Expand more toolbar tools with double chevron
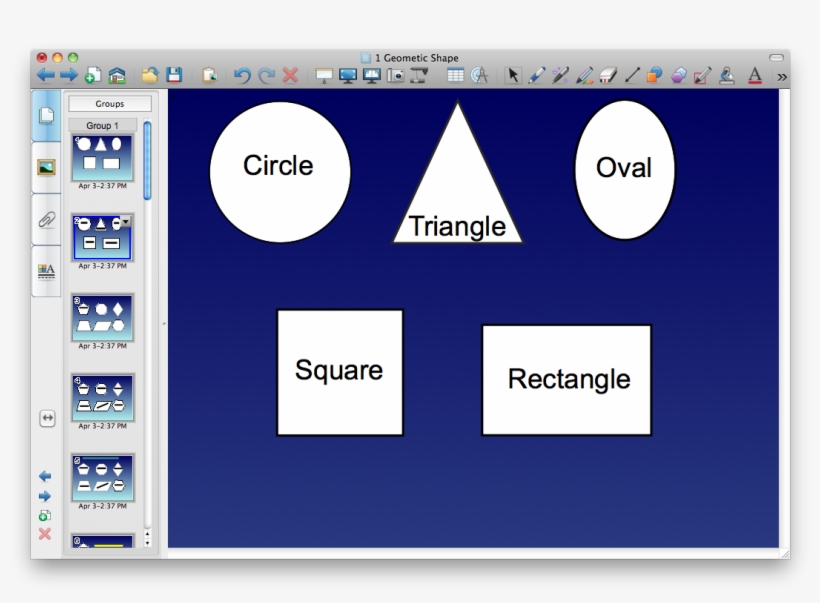The width and height of the screenshot is (820, 603). coord(781,76)
